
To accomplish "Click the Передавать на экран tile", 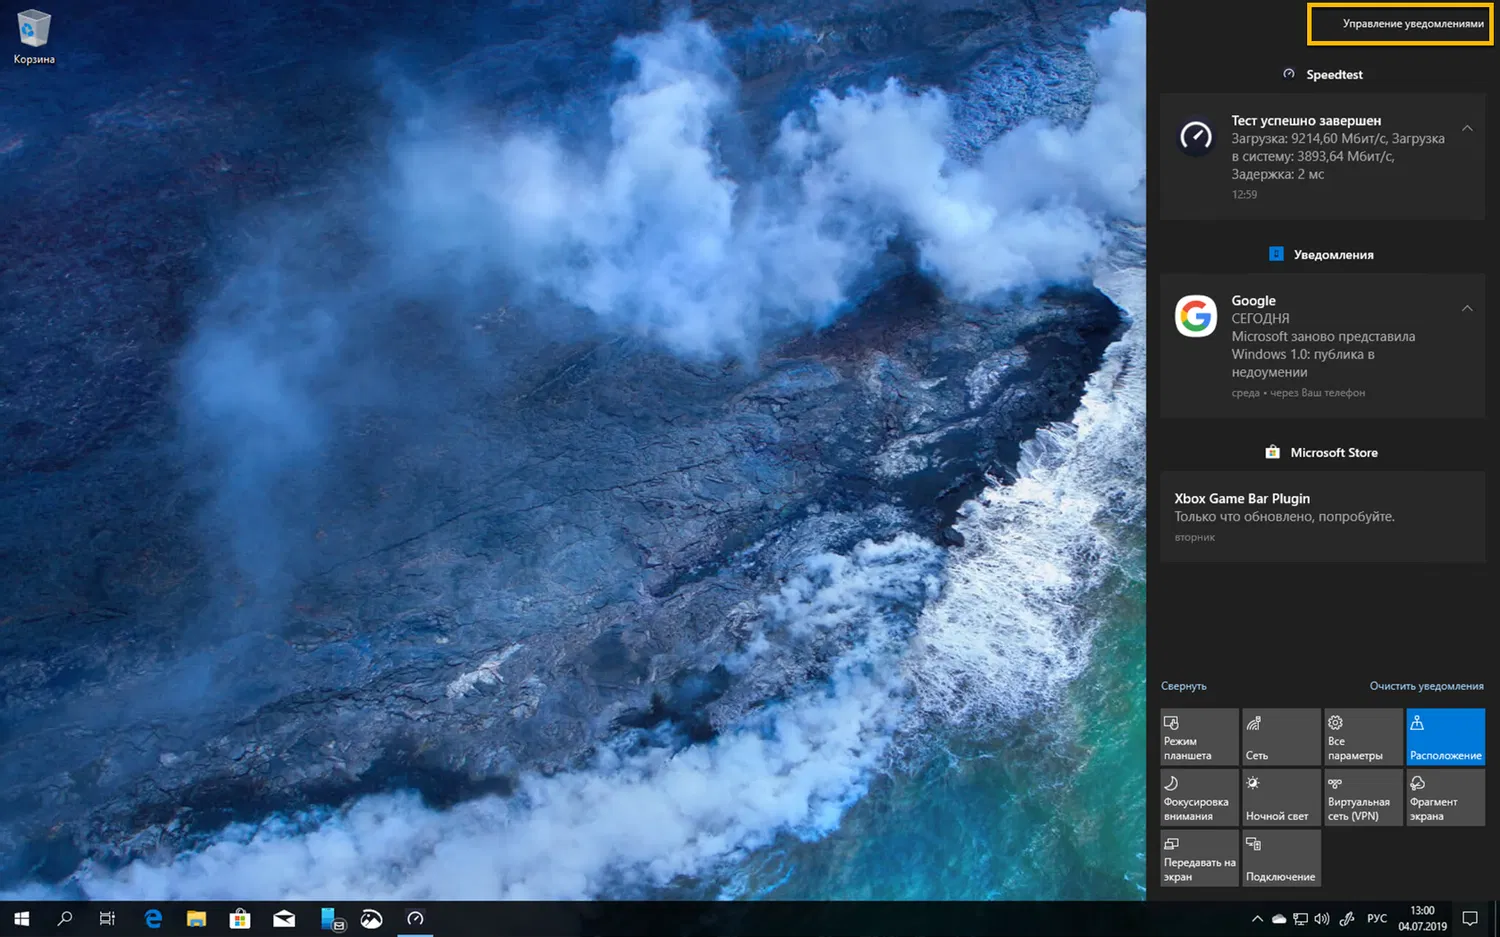I will pos(1199,858).
